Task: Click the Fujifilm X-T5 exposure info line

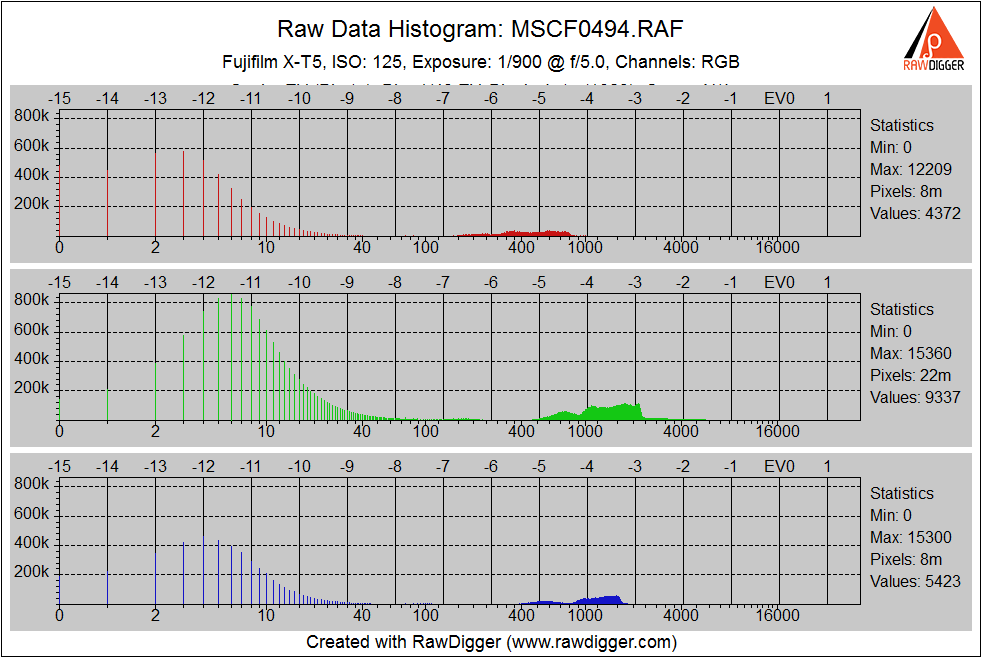Action: pyautogui.click(x=480, y=62)
